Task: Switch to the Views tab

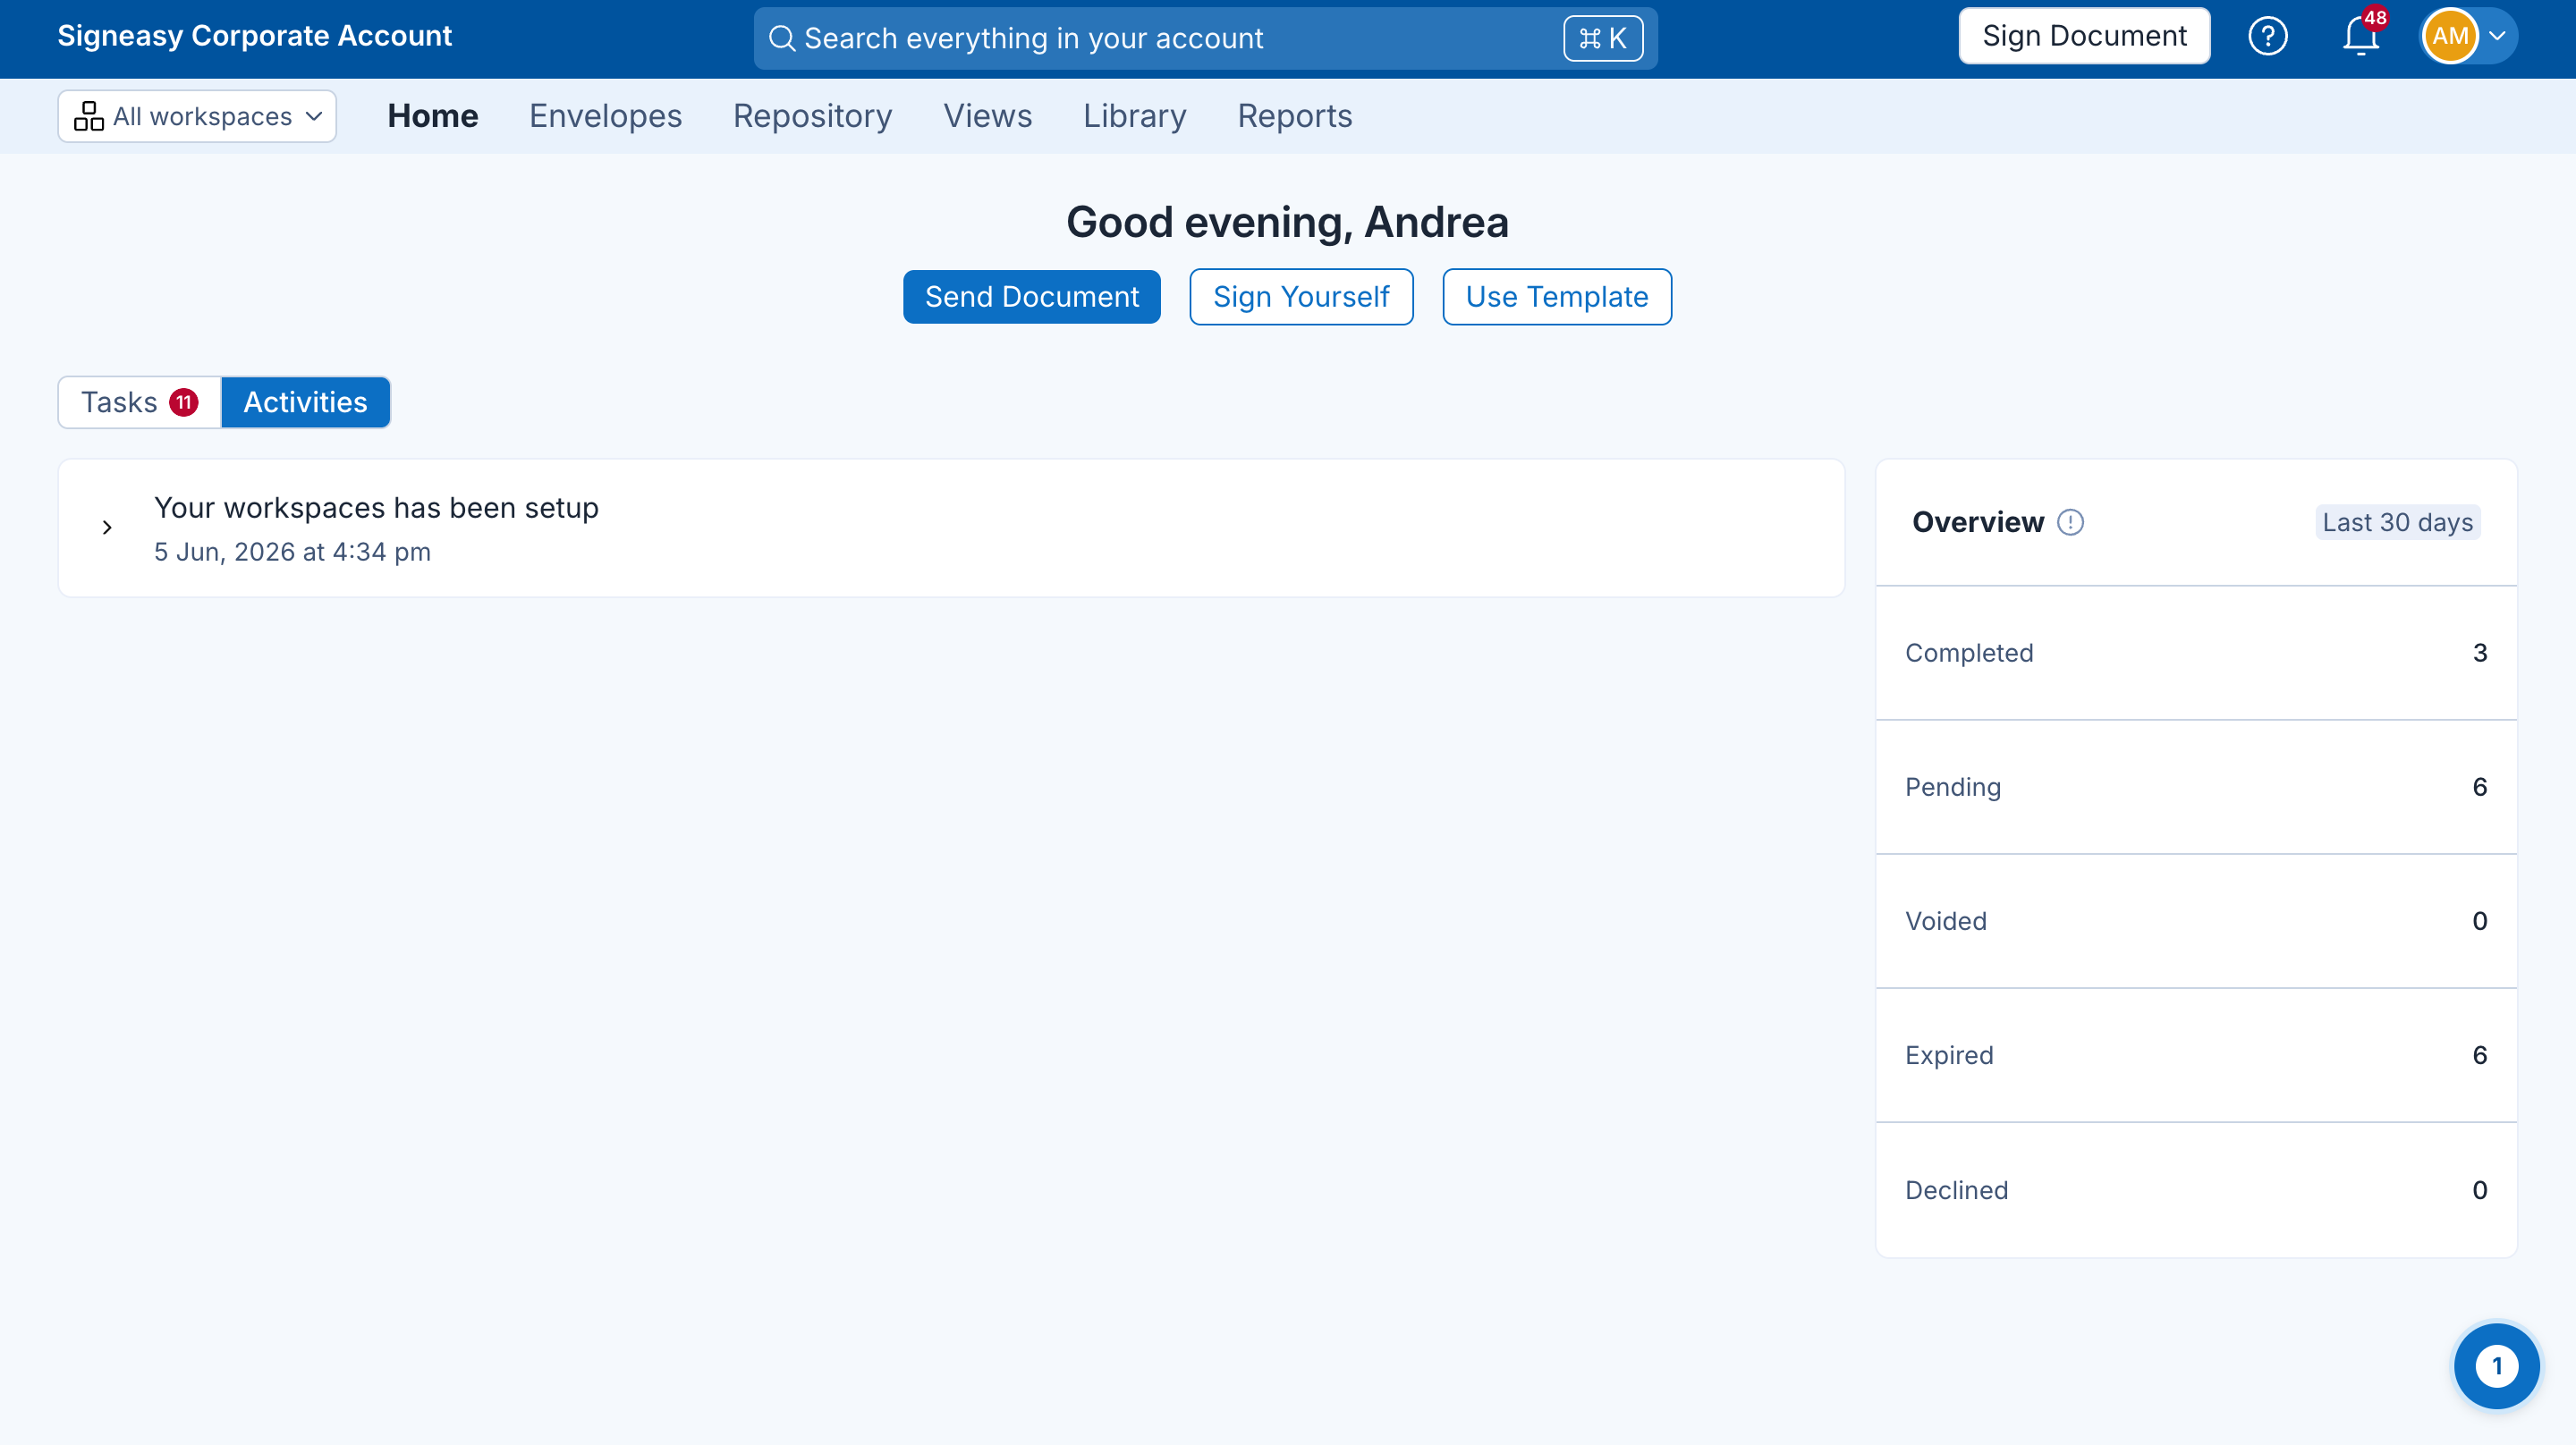Action: click(987, 116)
